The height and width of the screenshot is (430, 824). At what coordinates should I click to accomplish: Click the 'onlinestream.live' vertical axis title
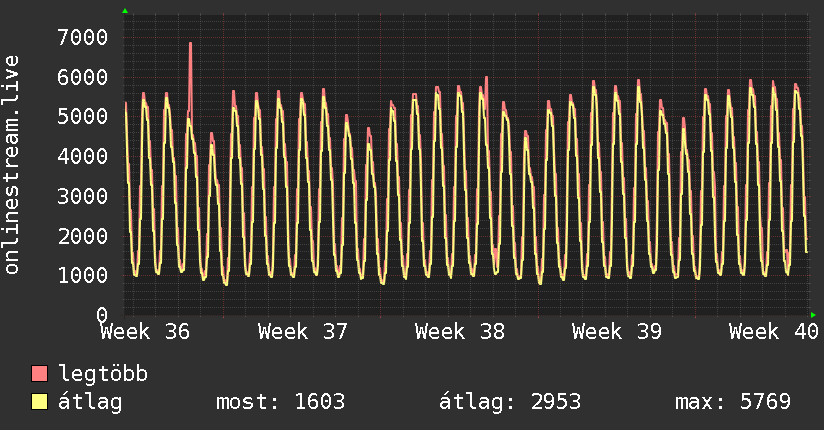coord(12,165)
